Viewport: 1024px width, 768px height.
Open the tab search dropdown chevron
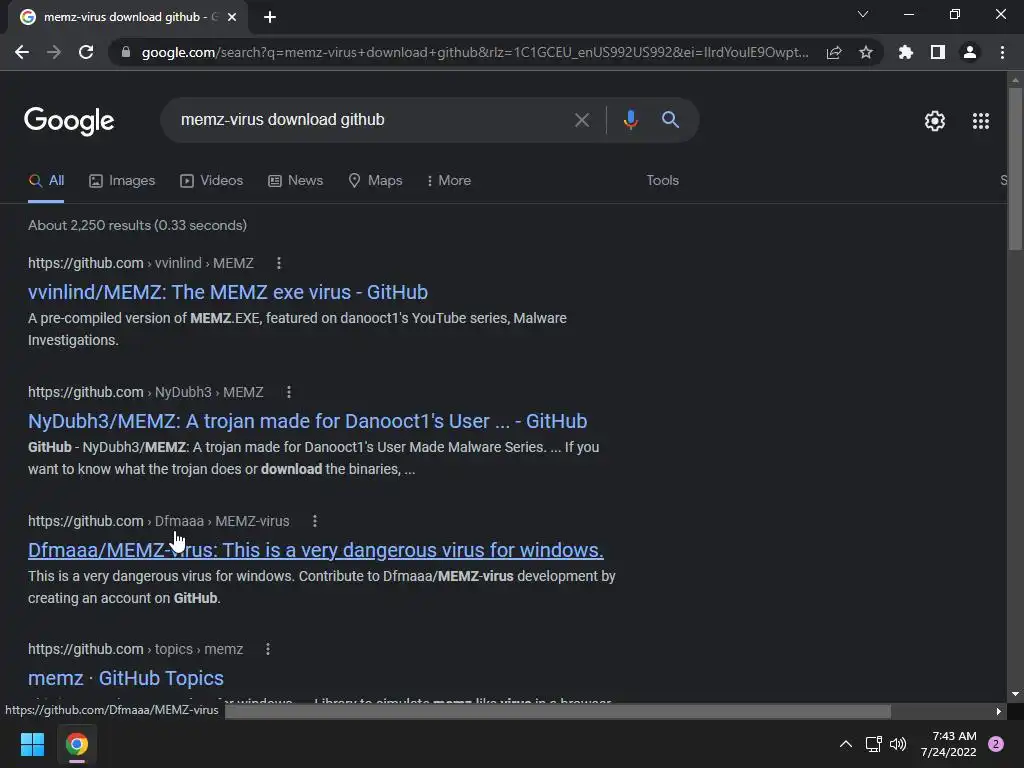point(863,14)
